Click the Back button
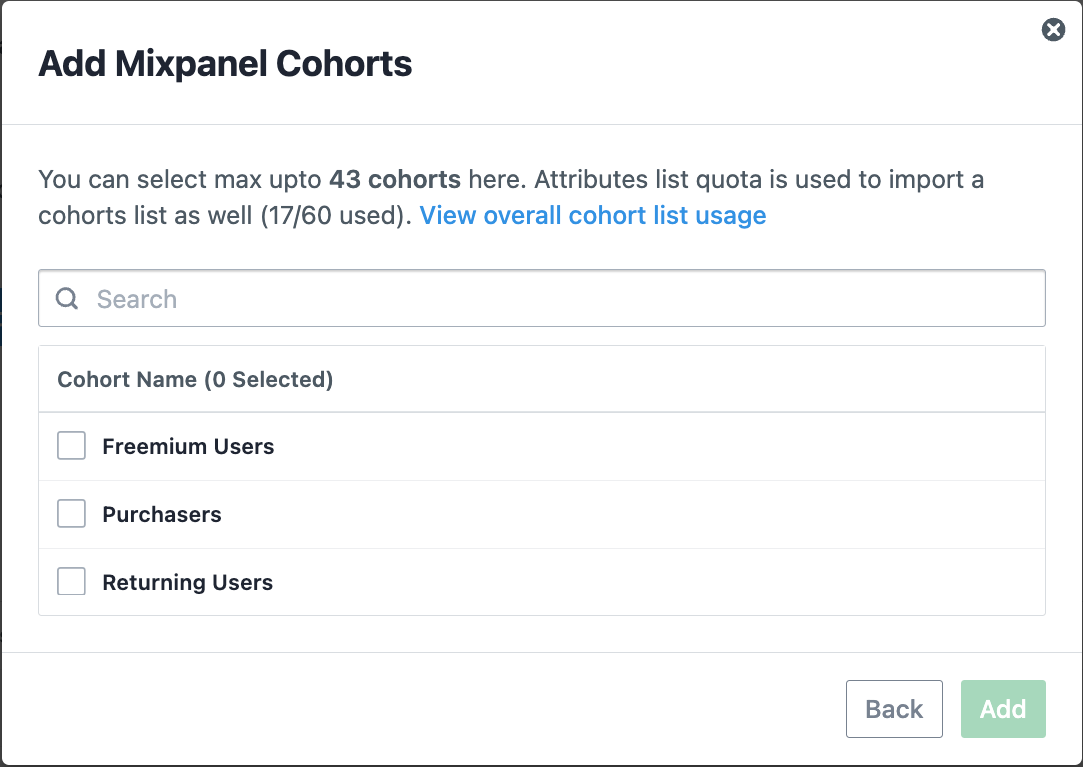This screenshot has height=767, width=1083. coord(894,709)
